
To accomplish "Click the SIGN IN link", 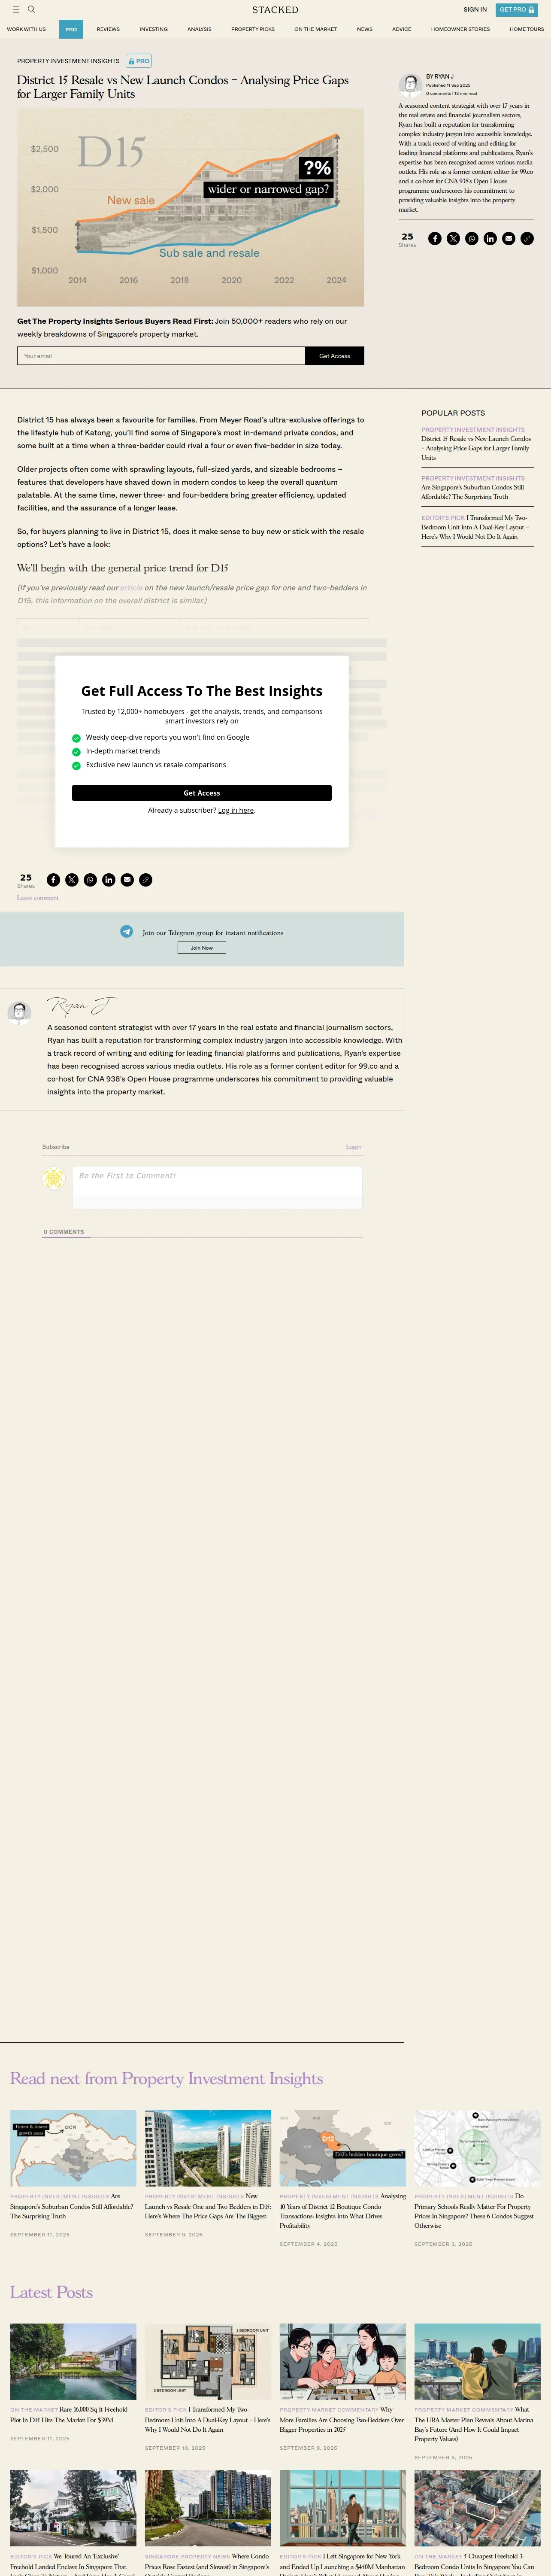I will [x=475, y=9].
